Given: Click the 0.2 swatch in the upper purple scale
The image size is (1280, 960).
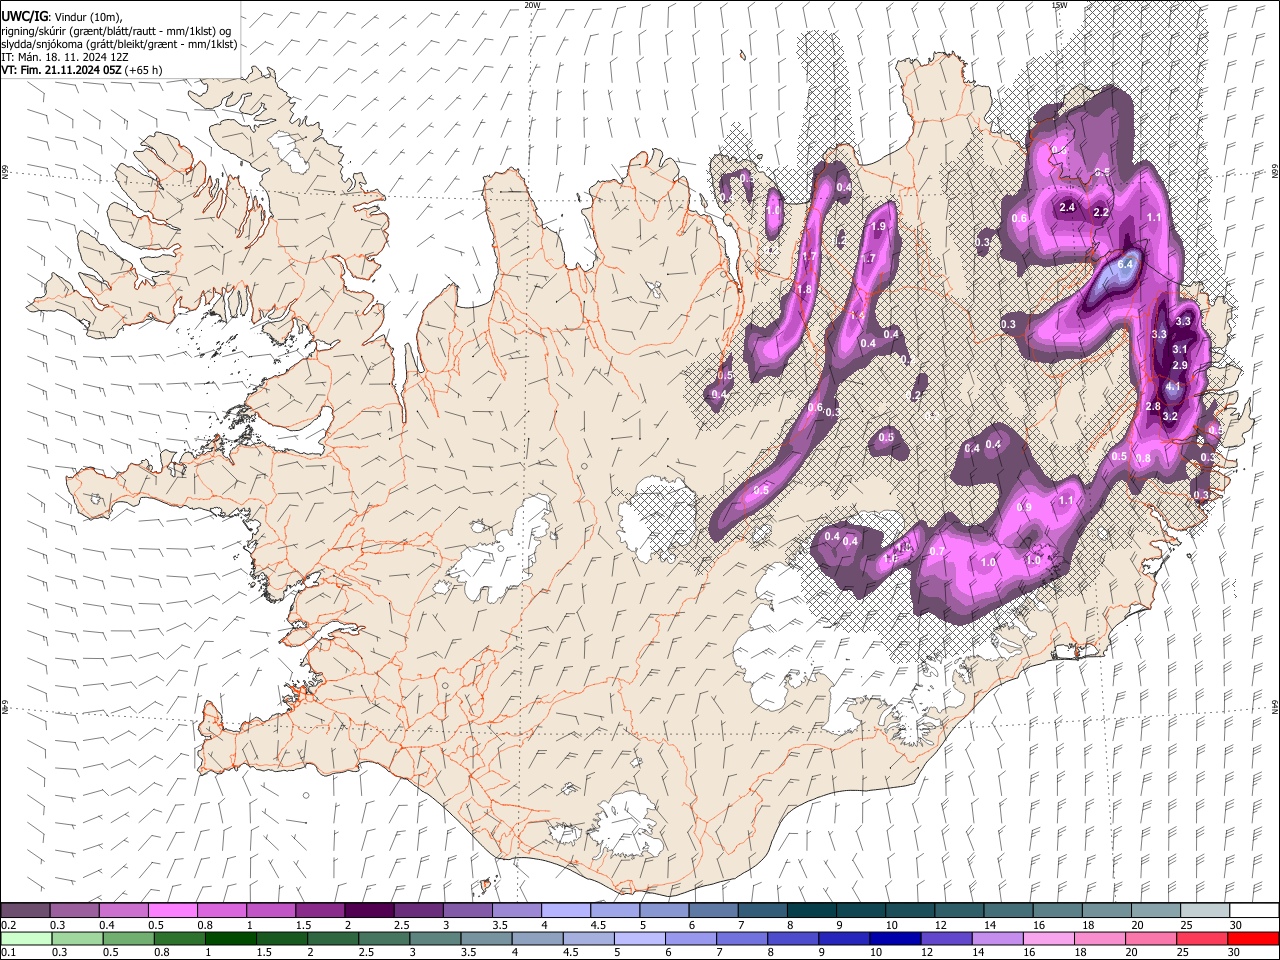Looking at the screenshot, I should (26, 911).
